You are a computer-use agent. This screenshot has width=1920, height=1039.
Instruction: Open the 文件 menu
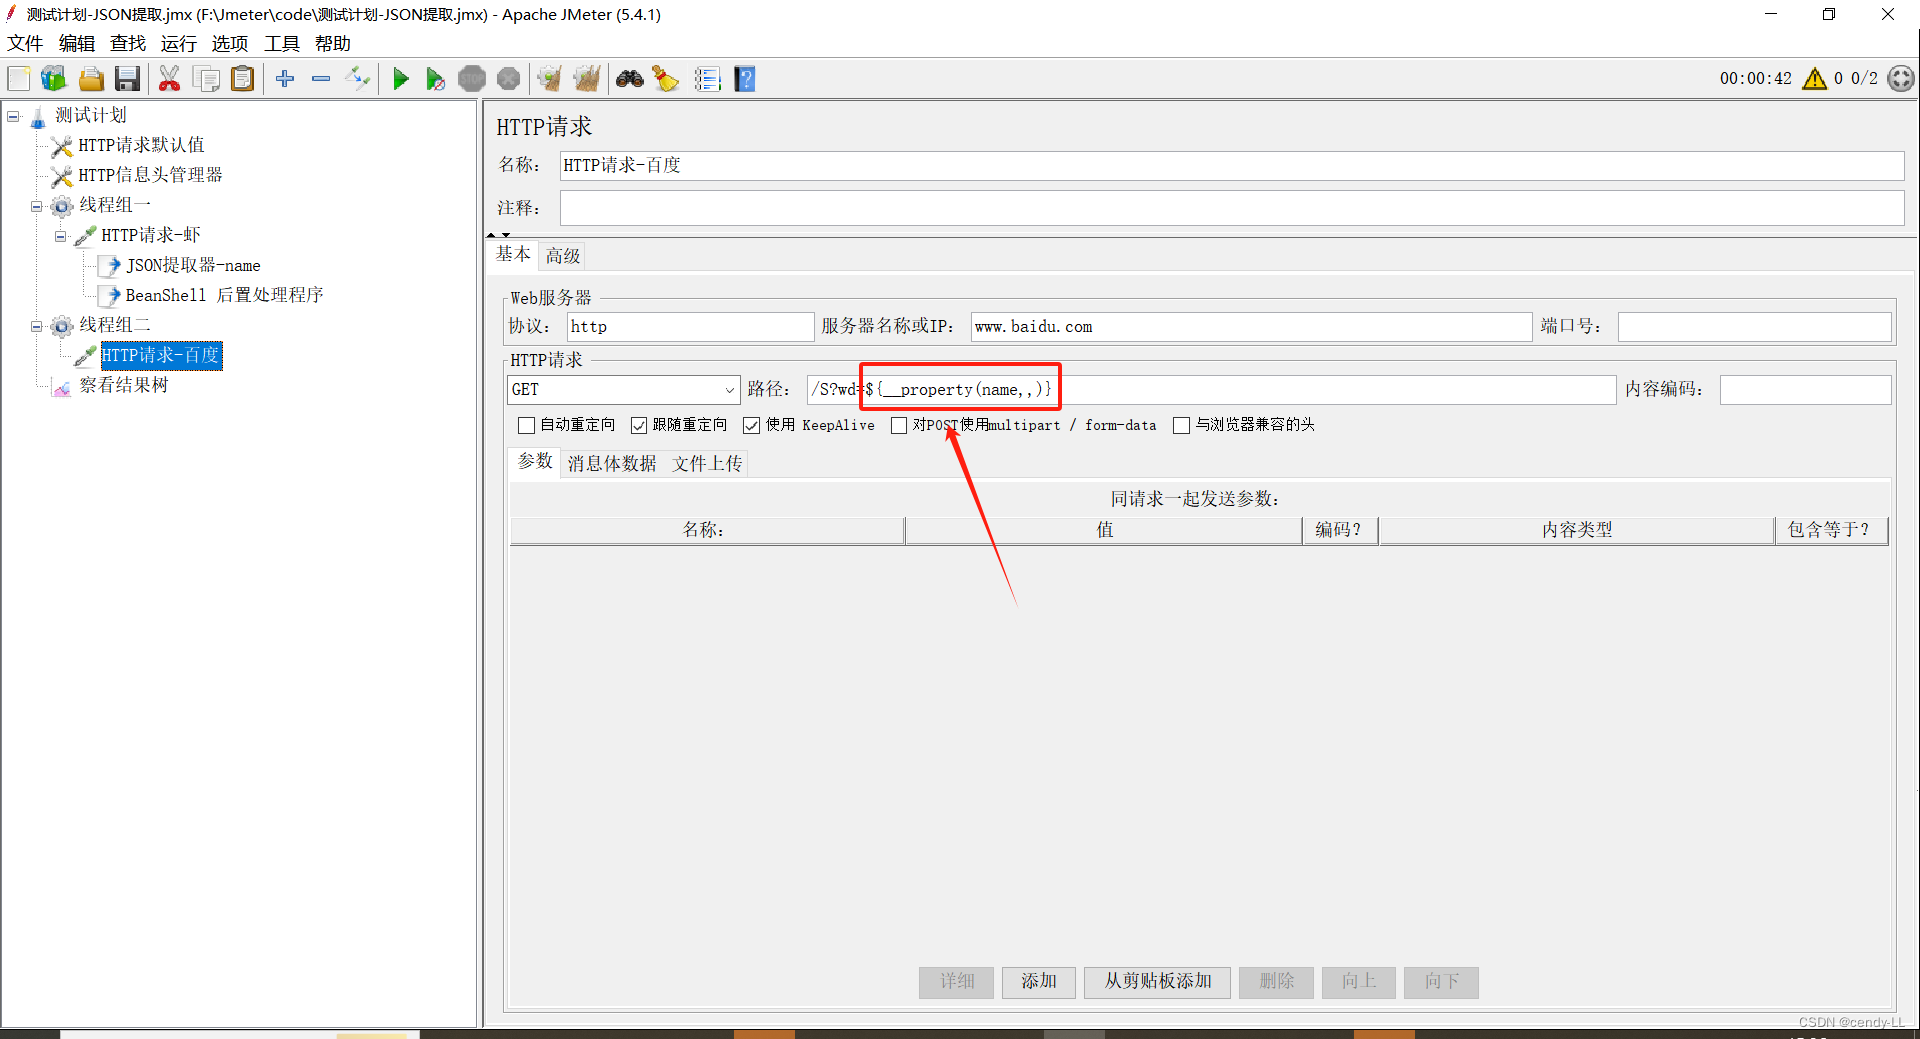pyautogui.click(x=25, y=44)
